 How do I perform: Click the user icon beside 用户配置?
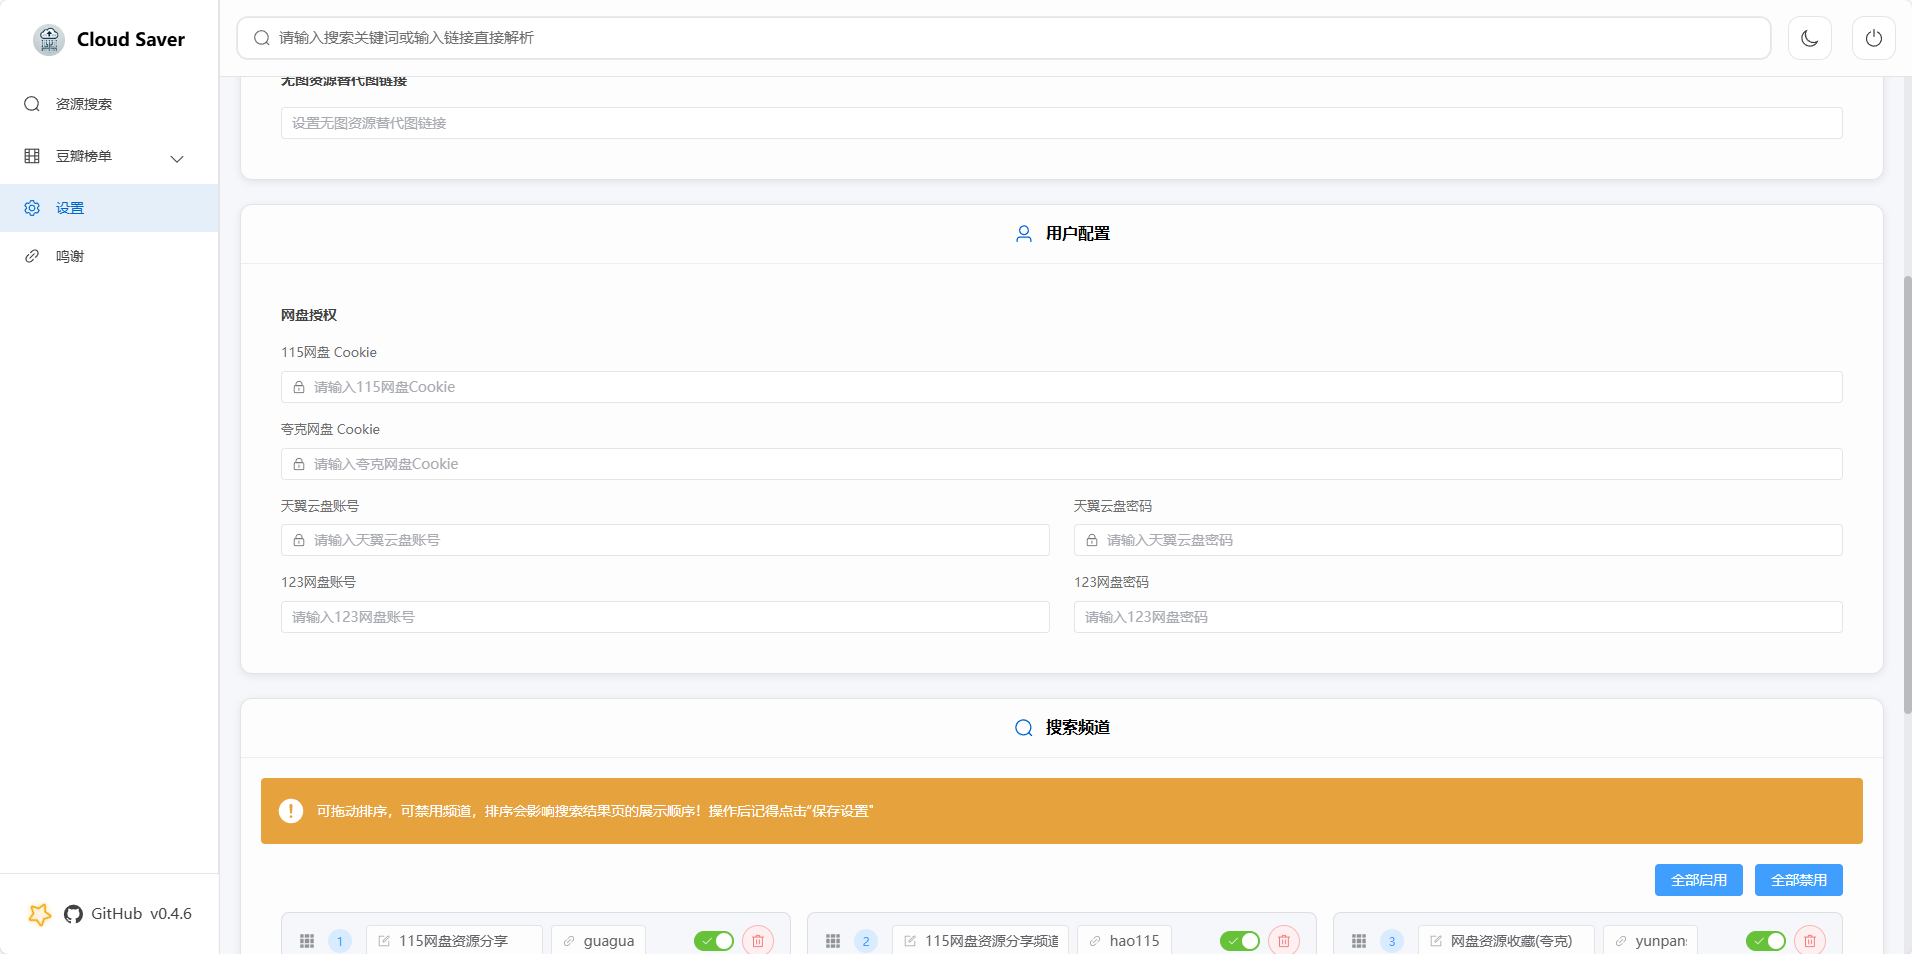1024,234
